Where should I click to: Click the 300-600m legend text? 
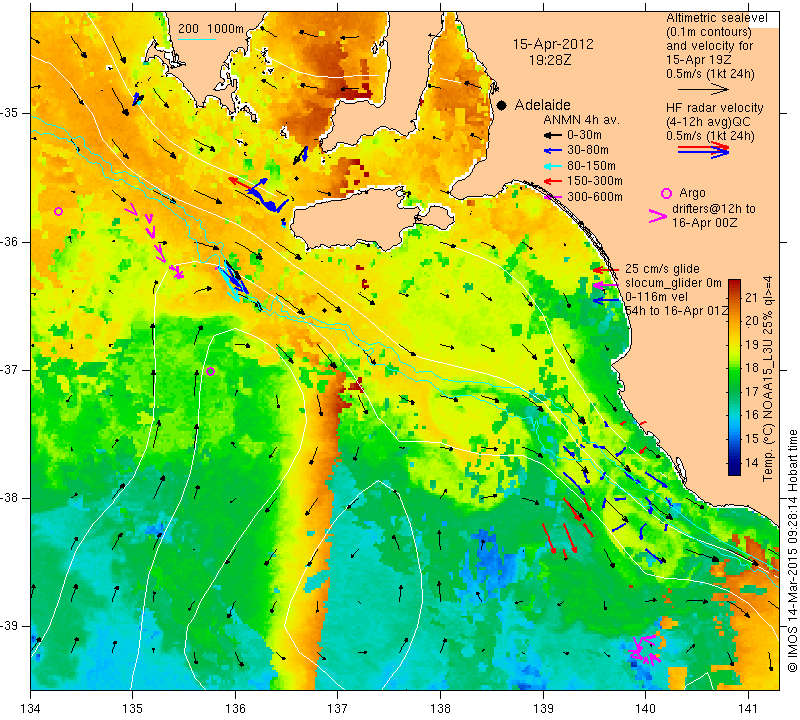(595, 196)
